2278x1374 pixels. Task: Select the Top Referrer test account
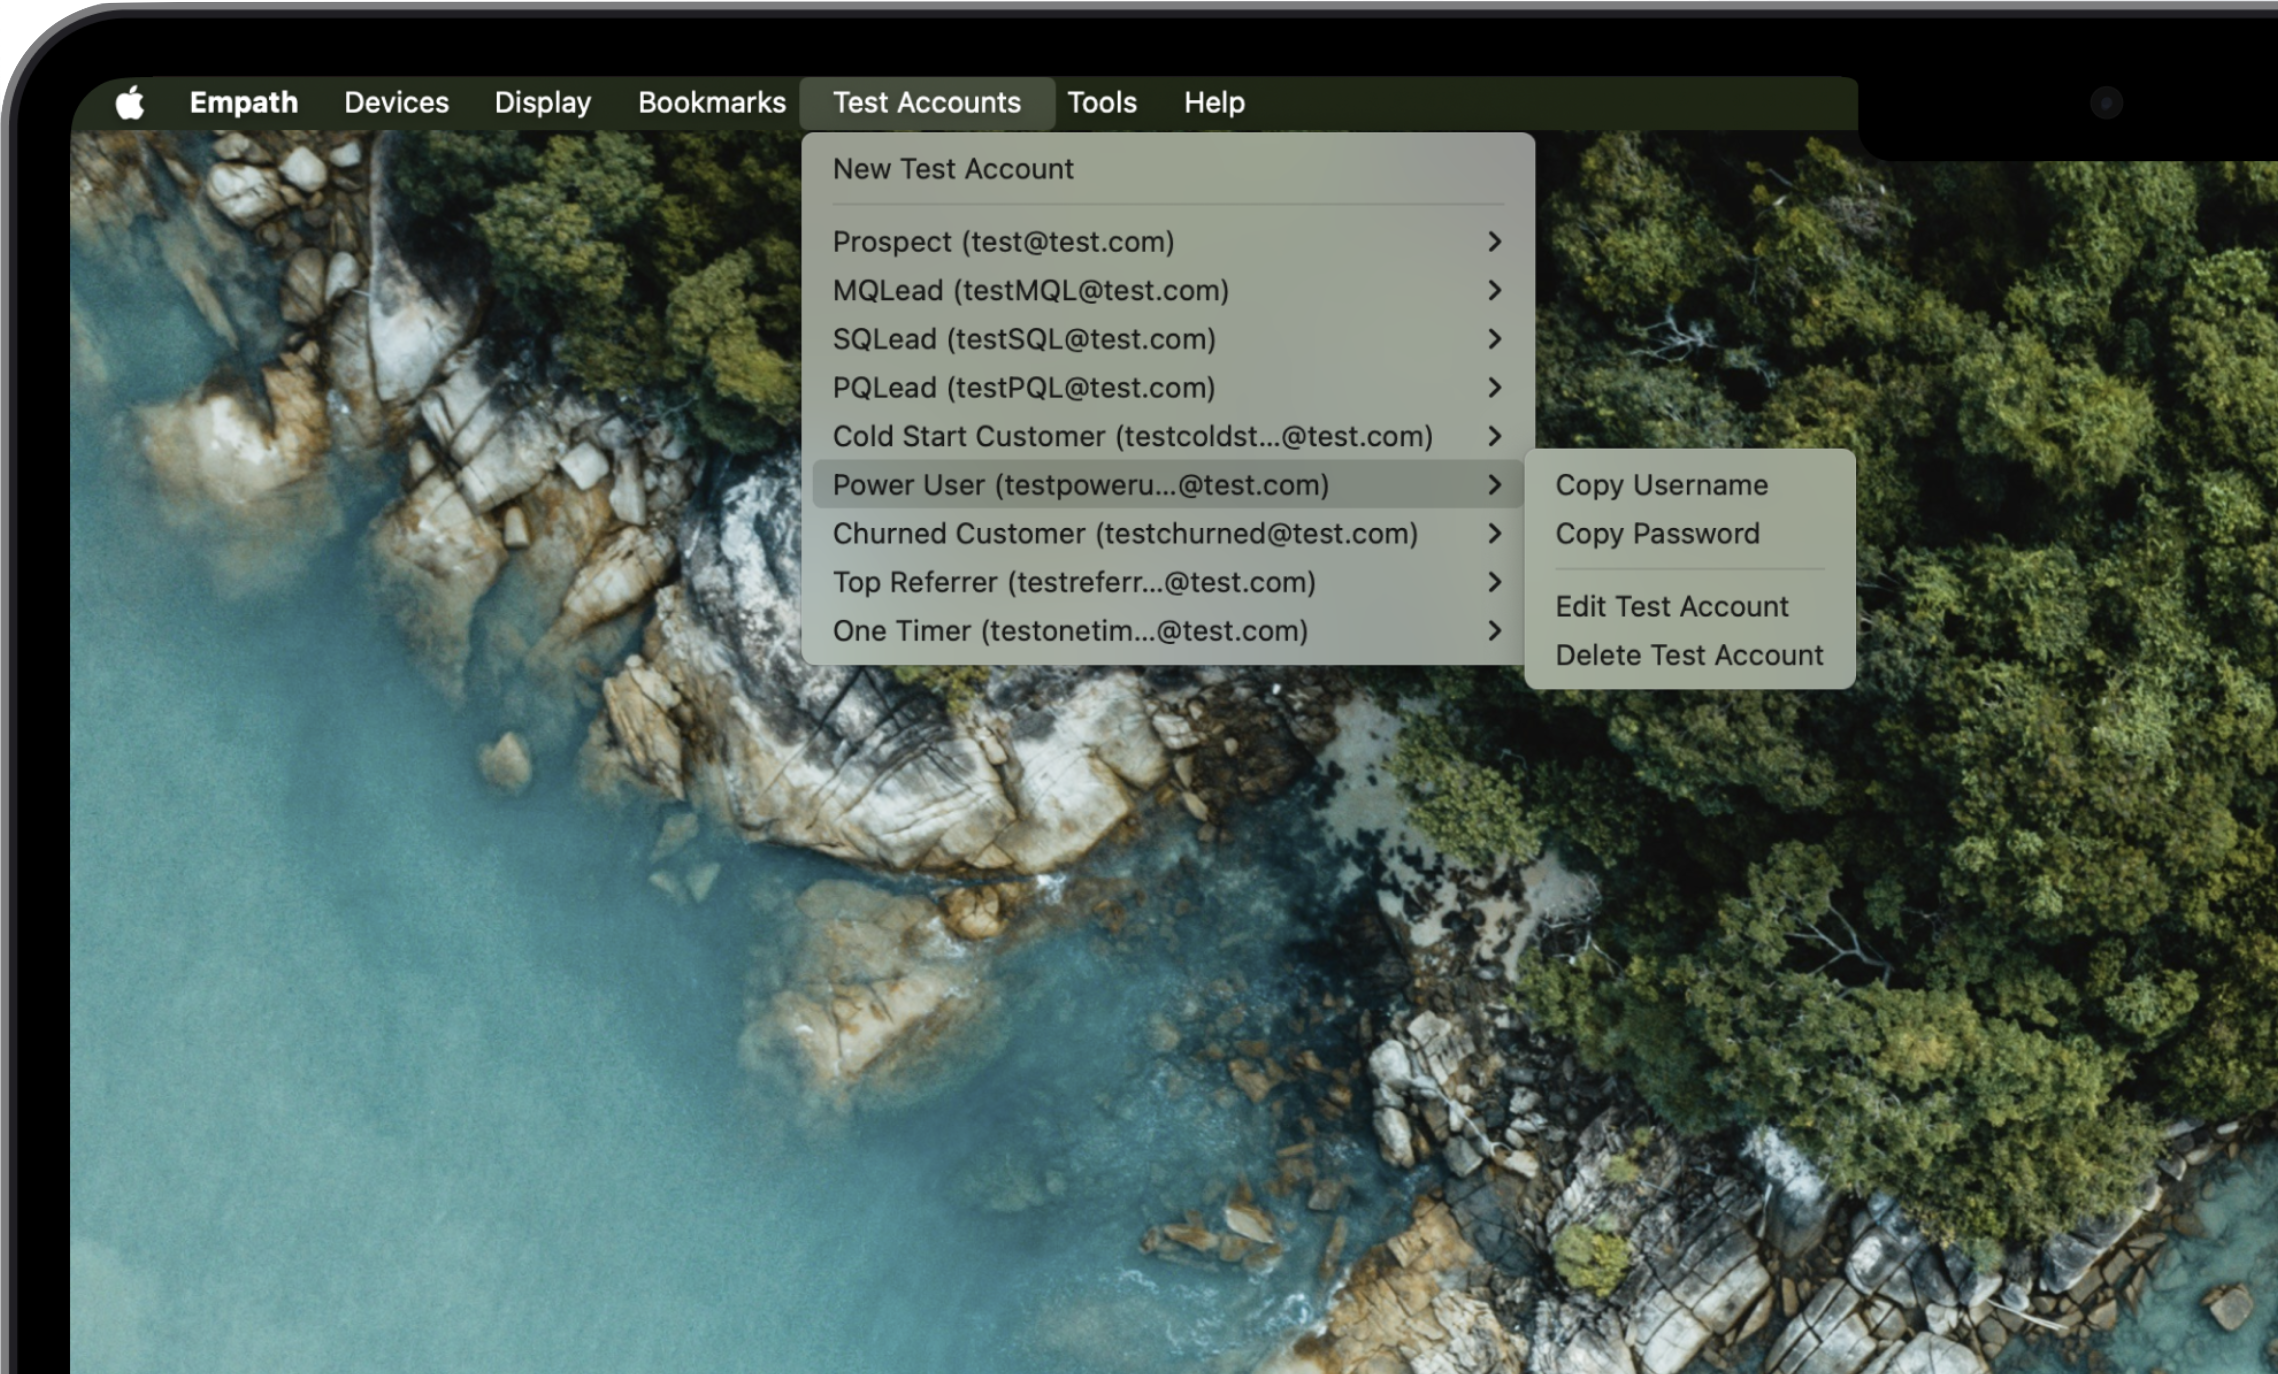coord(1073,583)
